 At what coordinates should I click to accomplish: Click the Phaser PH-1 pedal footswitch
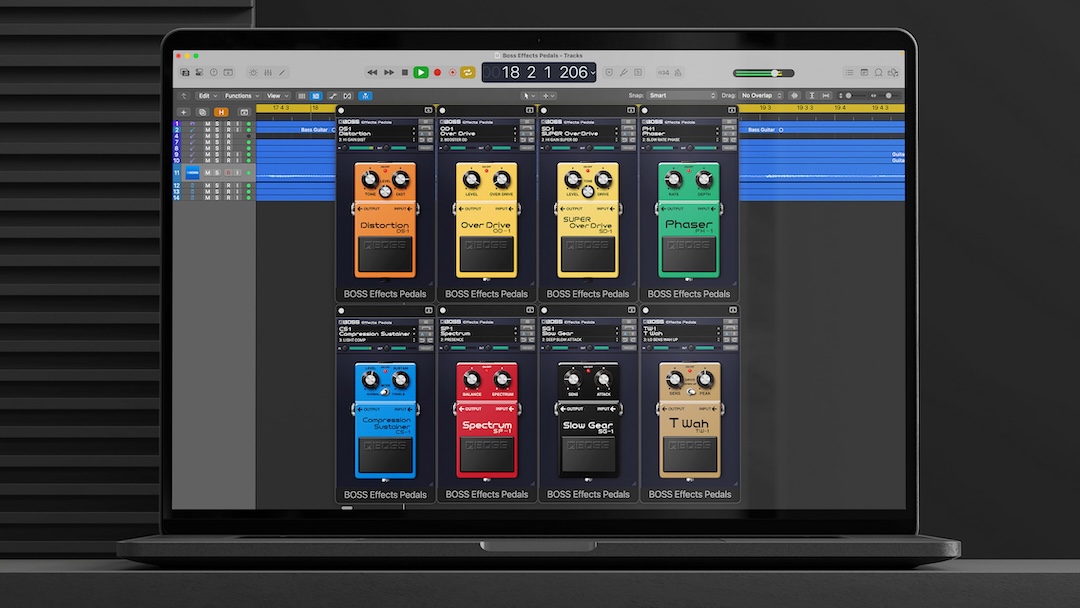coord(689,255)
